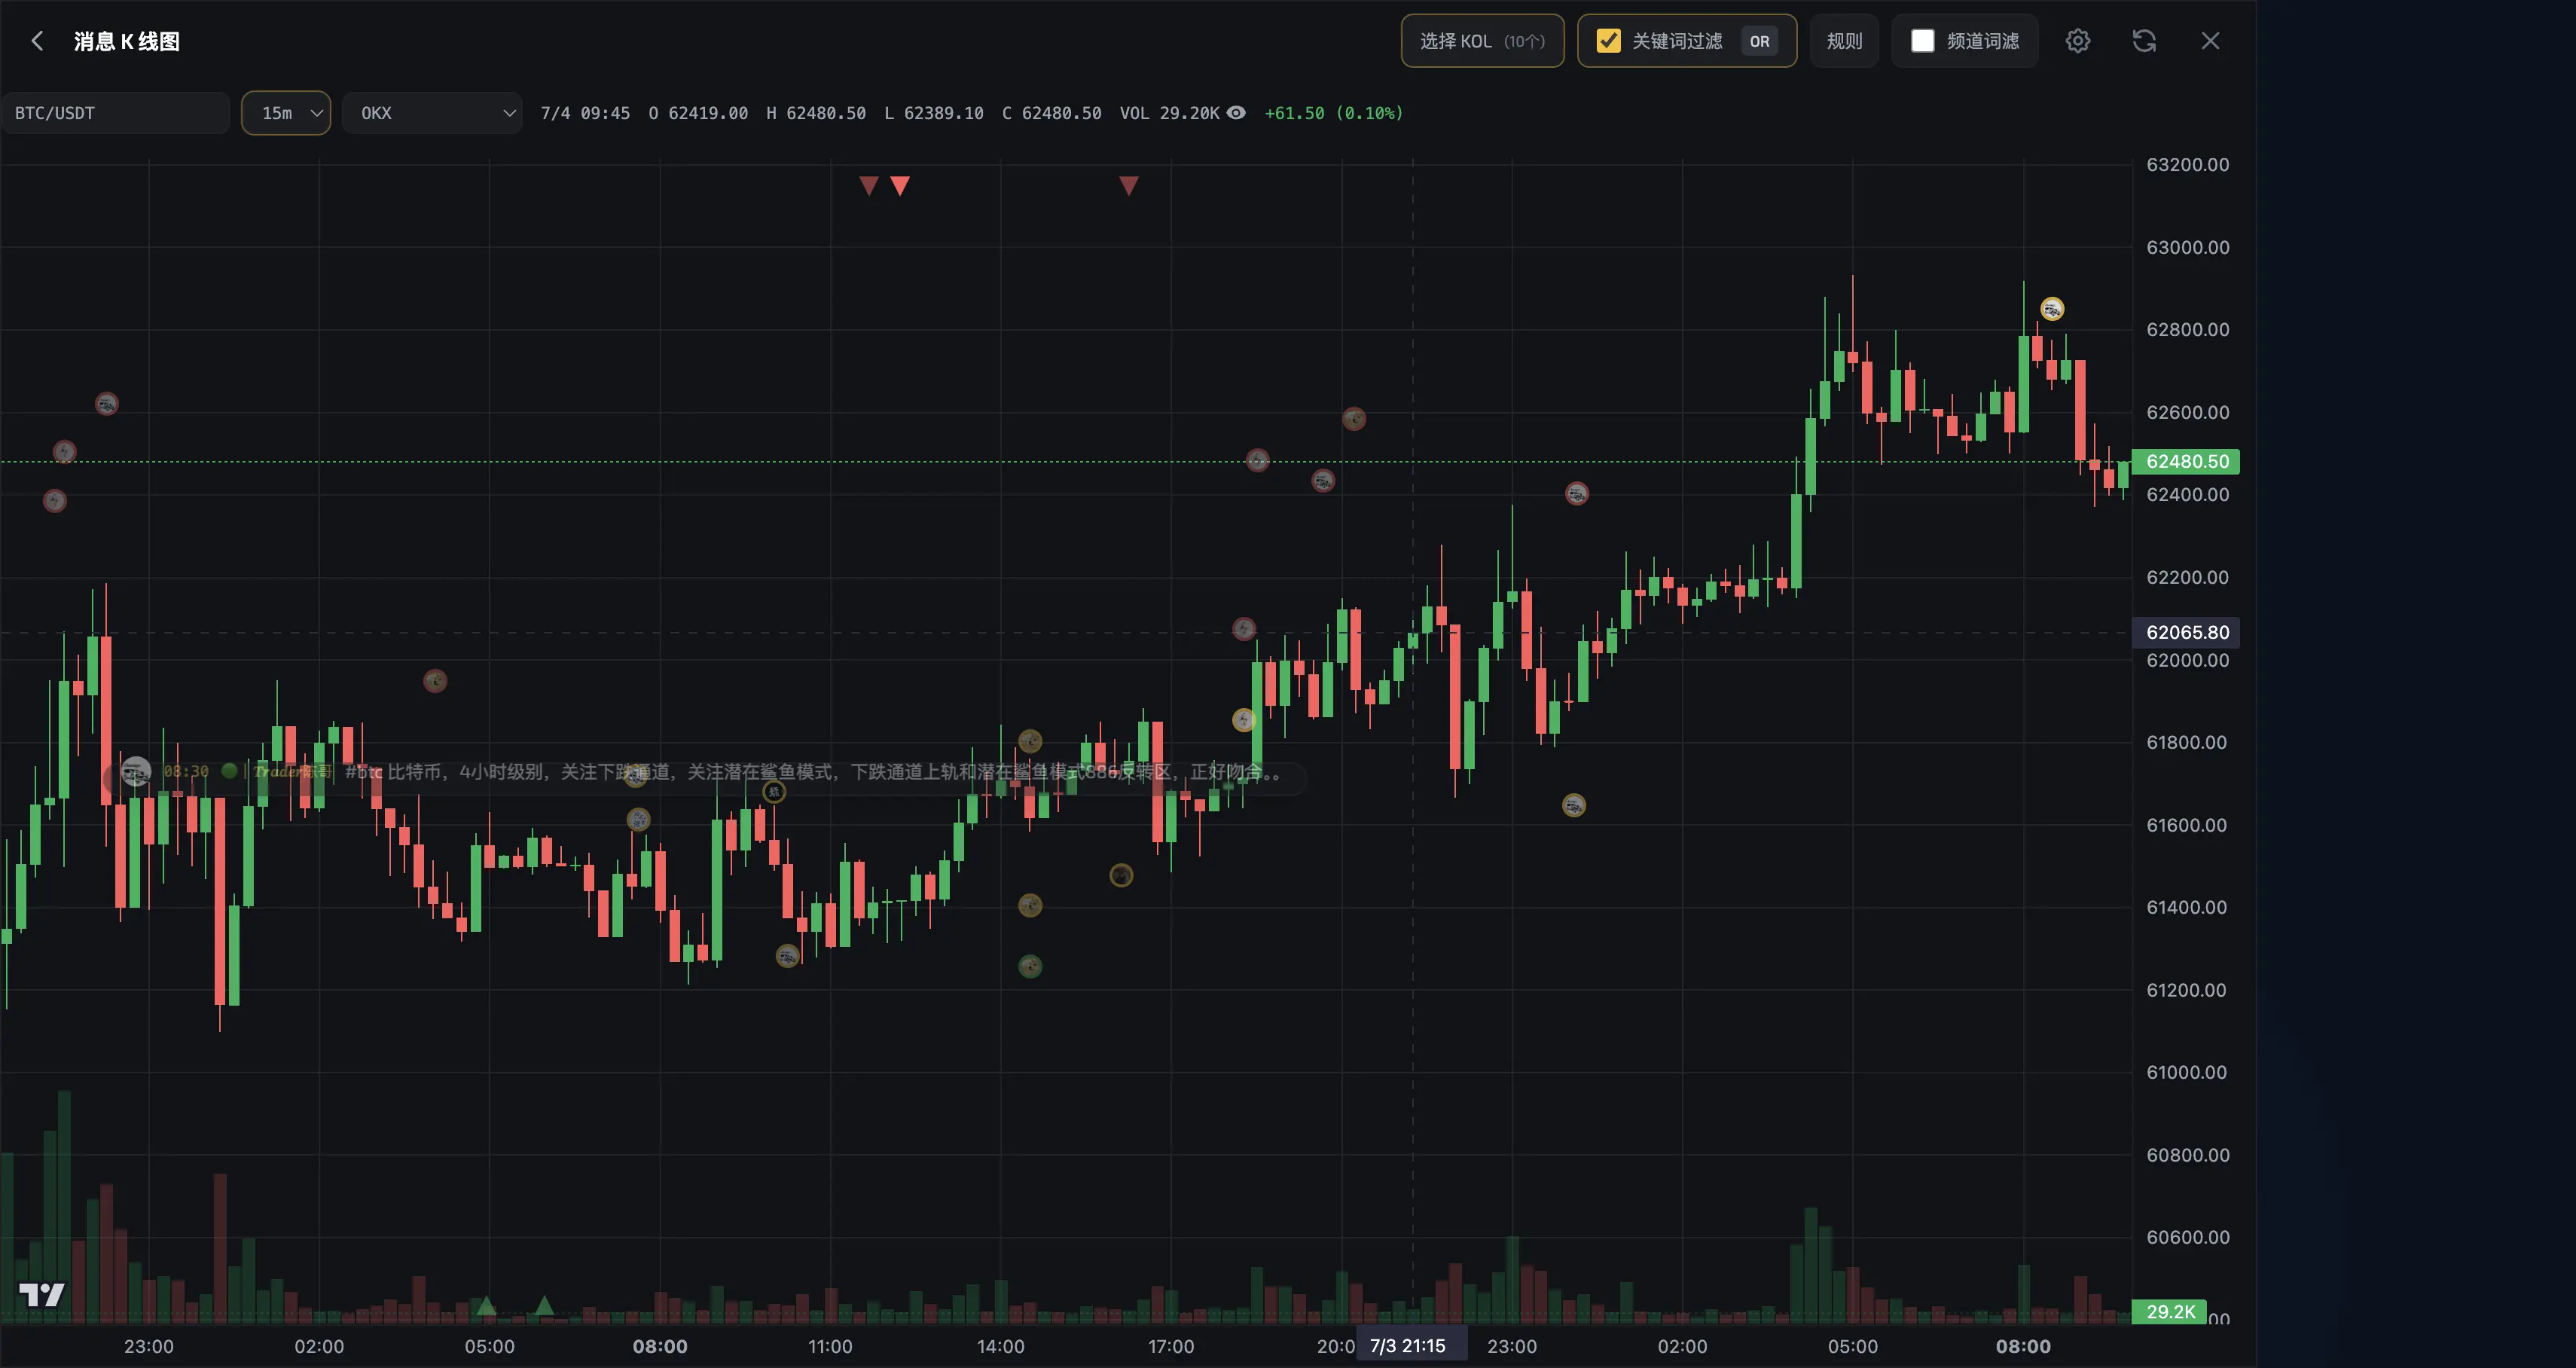Click the green 29.2K volume tag

(x=2169, y=1312)
